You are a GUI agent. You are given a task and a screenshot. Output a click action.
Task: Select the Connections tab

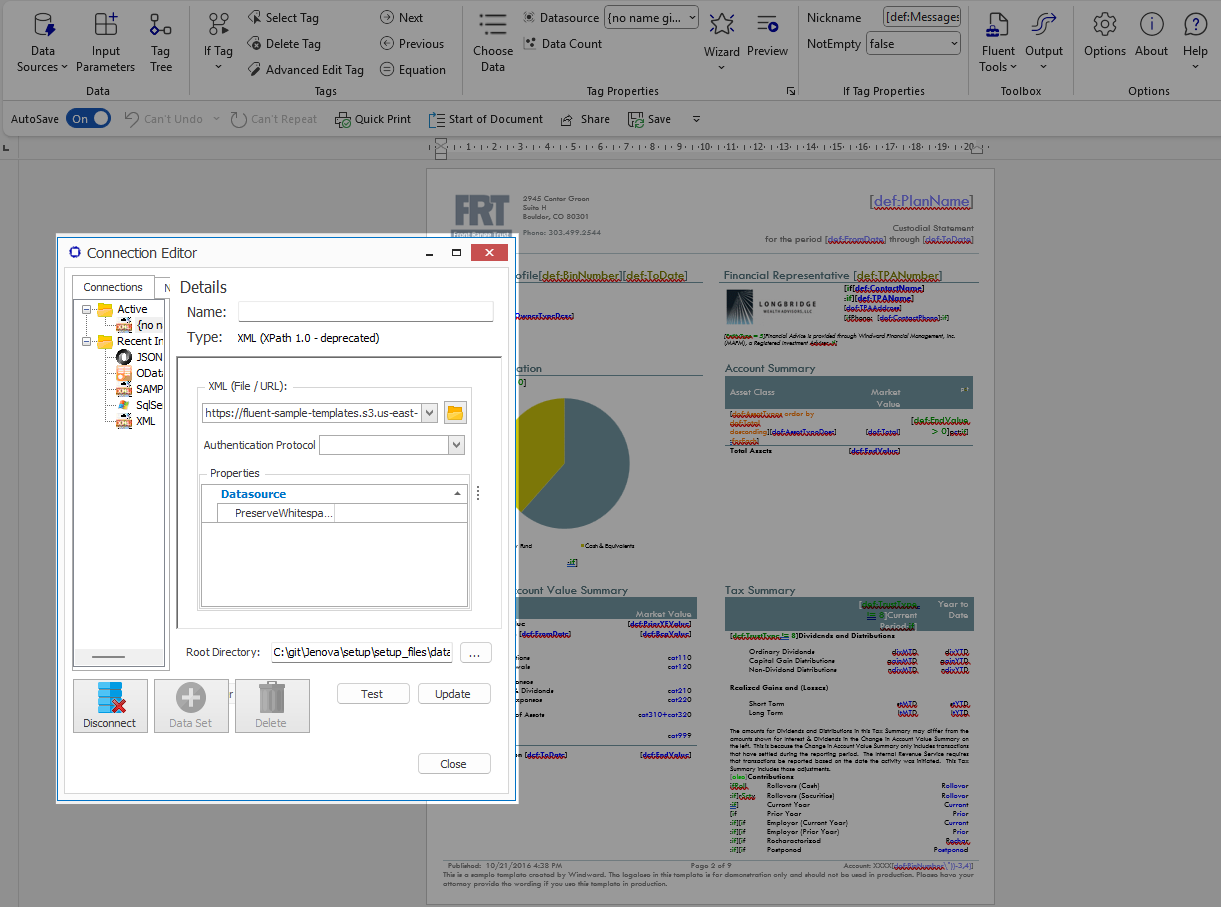tap(113, 287)
